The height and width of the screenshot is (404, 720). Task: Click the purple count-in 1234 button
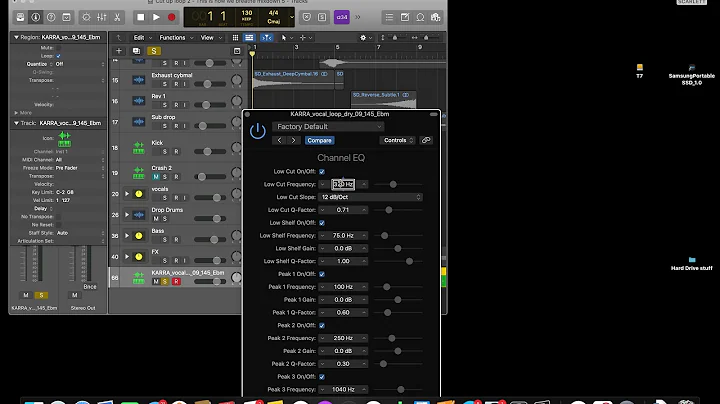(342, 17)
